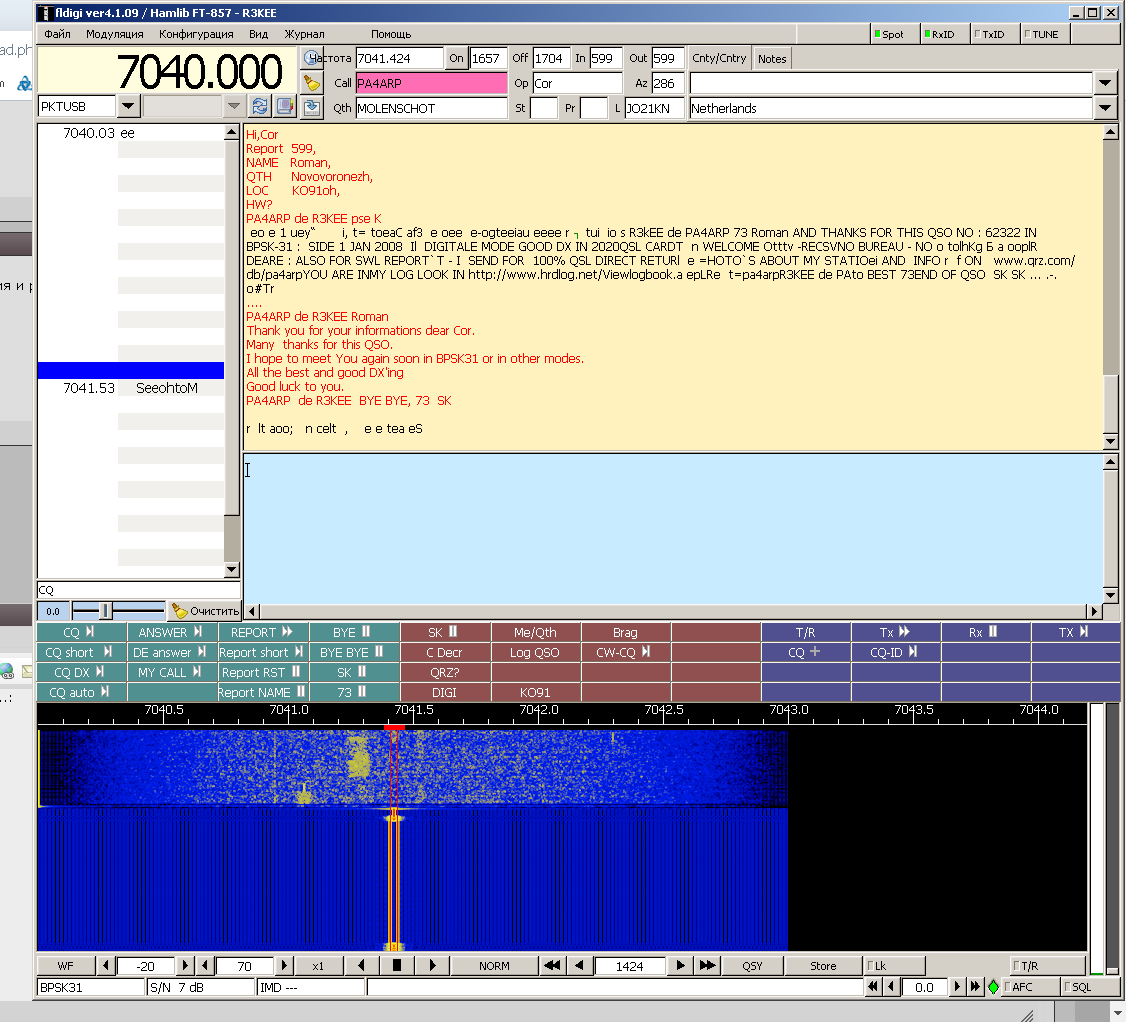Viewport: 1126px width, 1022px height.
Task: Click the QSO time lookup clock icon
Action: (311, 58)
